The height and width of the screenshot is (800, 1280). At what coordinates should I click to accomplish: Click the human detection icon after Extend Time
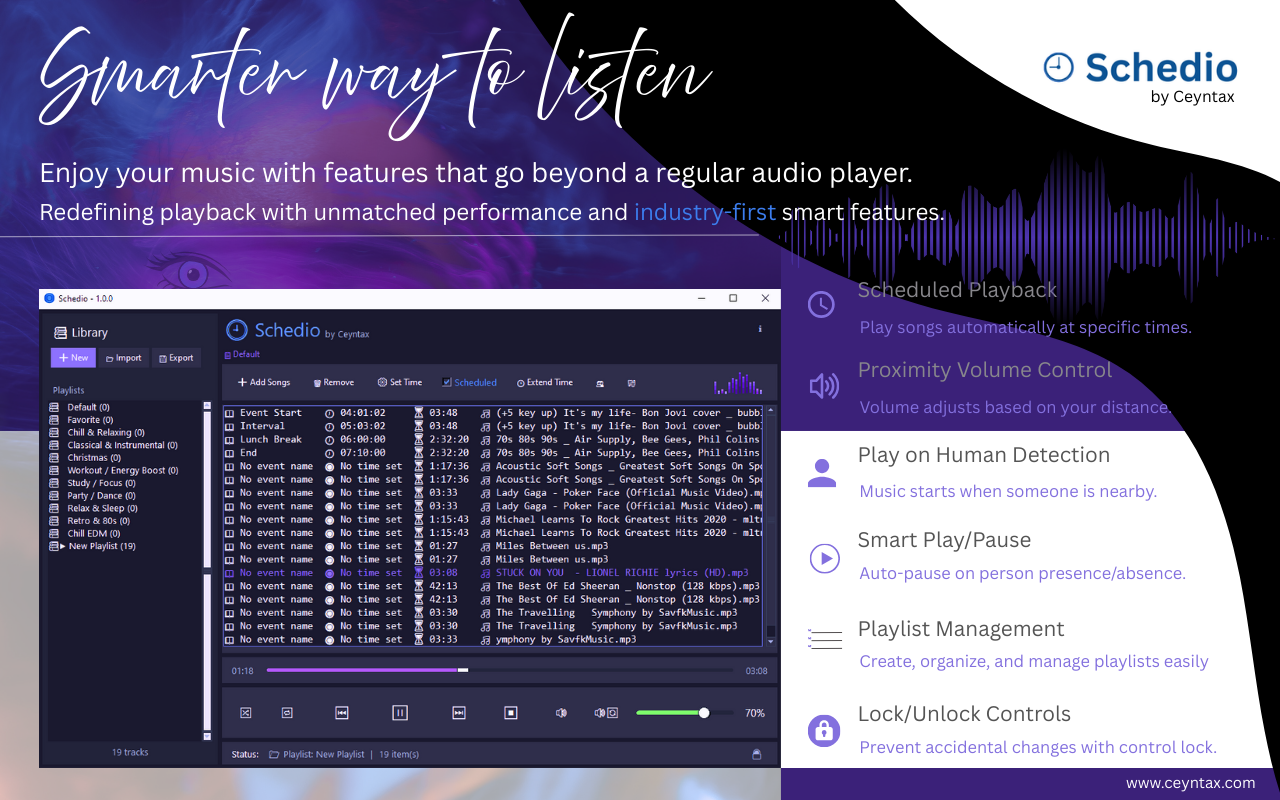click(600, 383)
